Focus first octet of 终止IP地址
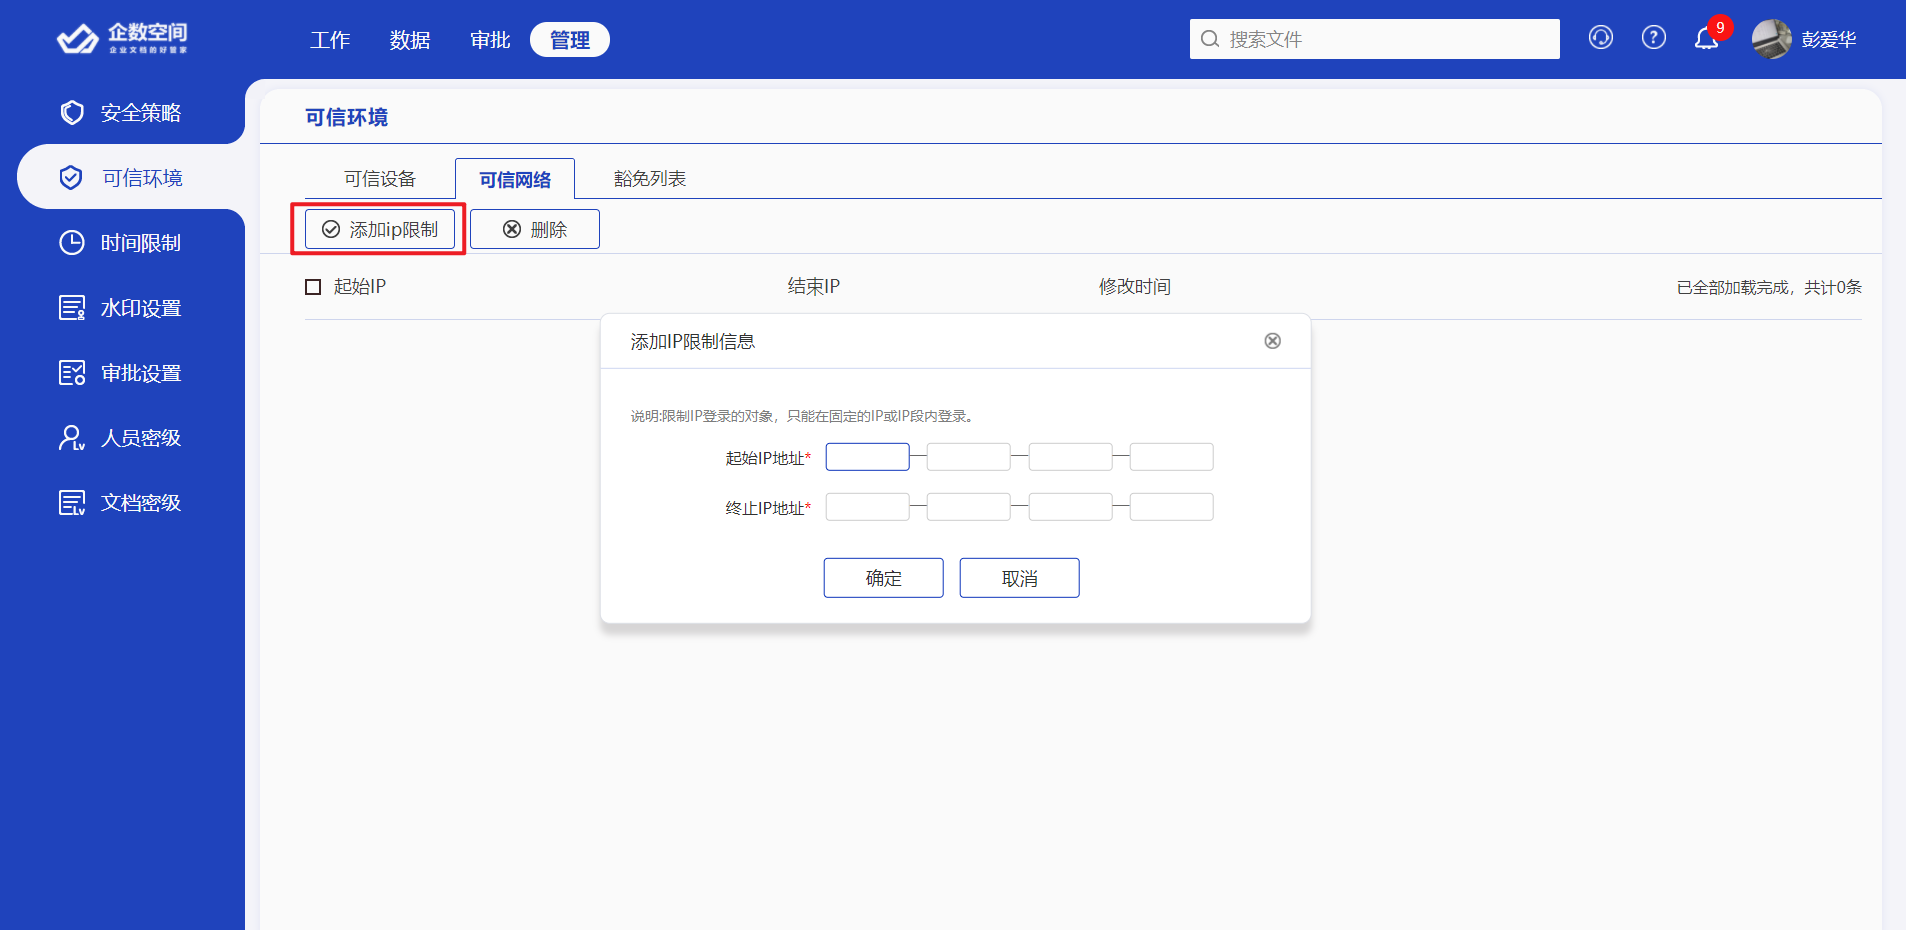1906x930 pixels. 868,507
